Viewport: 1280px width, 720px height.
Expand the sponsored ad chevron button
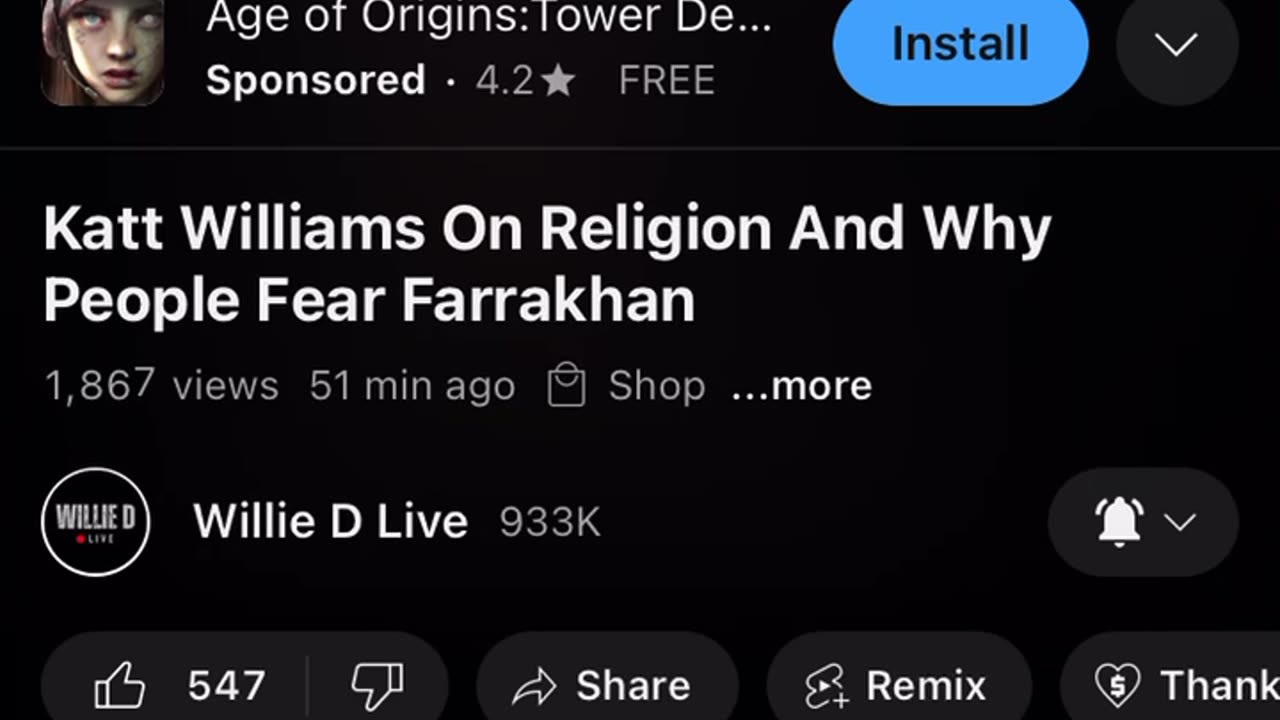pos(1177,45)
